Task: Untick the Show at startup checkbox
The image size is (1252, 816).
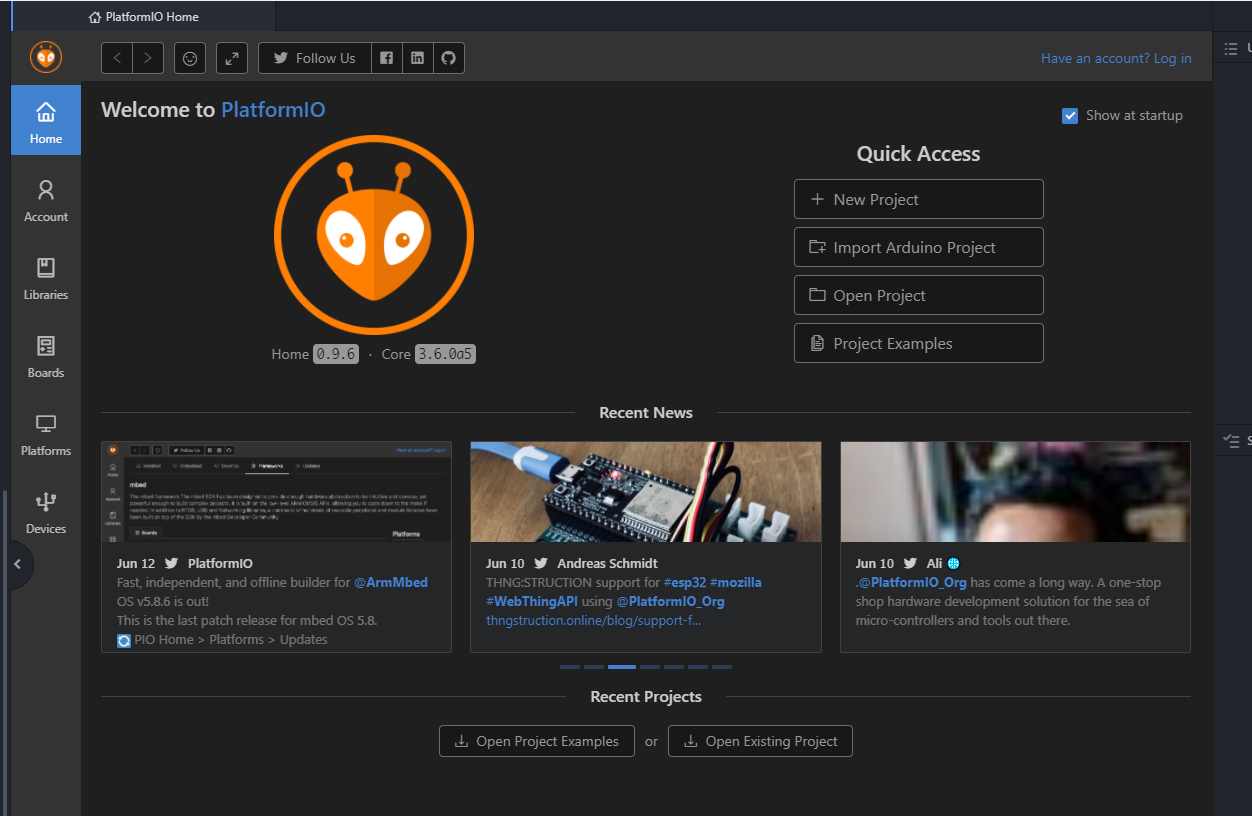Action: (1070, 116)
